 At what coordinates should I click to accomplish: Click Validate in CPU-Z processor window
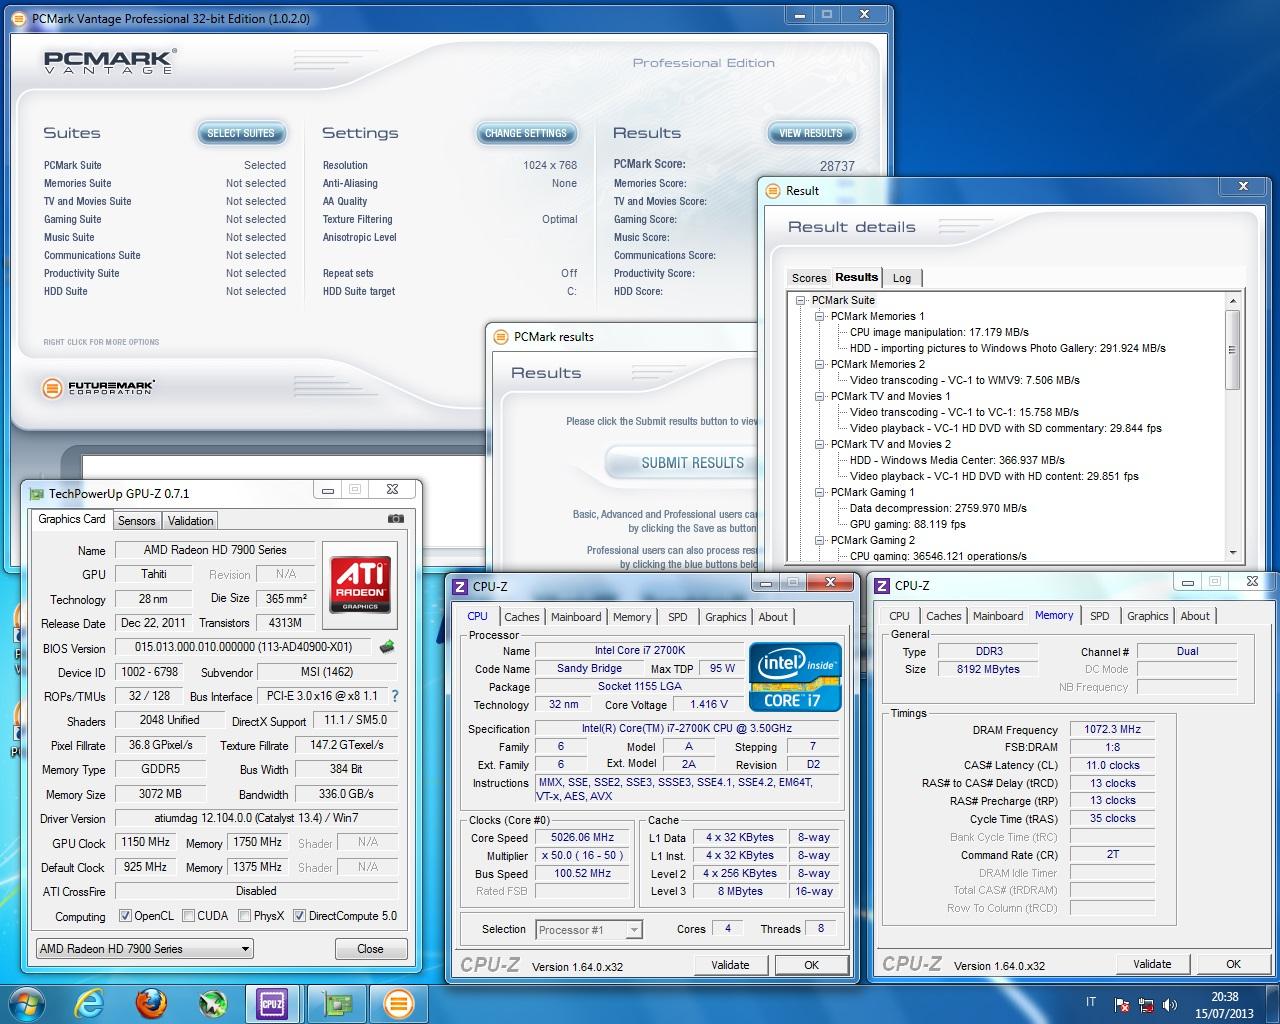click(730, 965)
